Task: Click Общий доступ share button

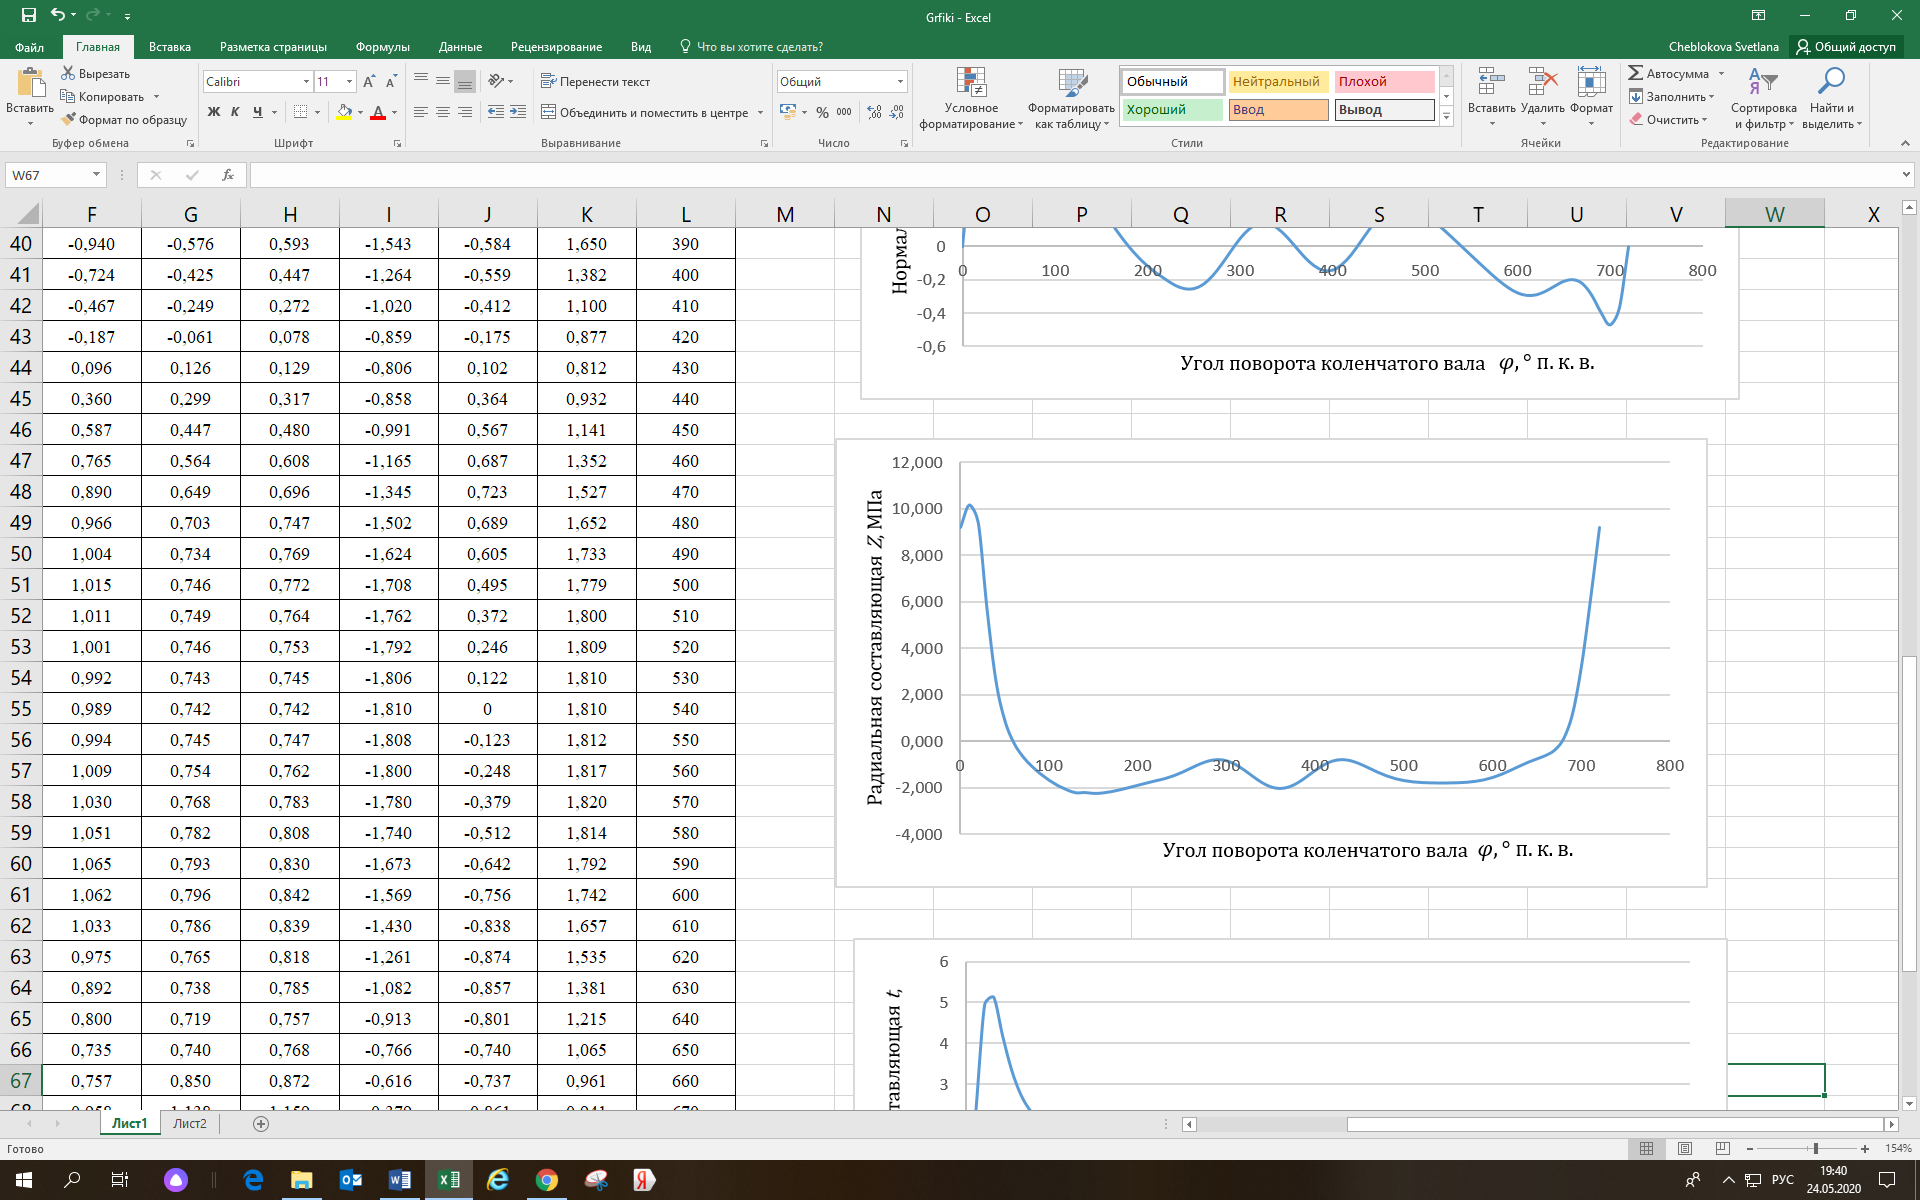Action: 1846,47
